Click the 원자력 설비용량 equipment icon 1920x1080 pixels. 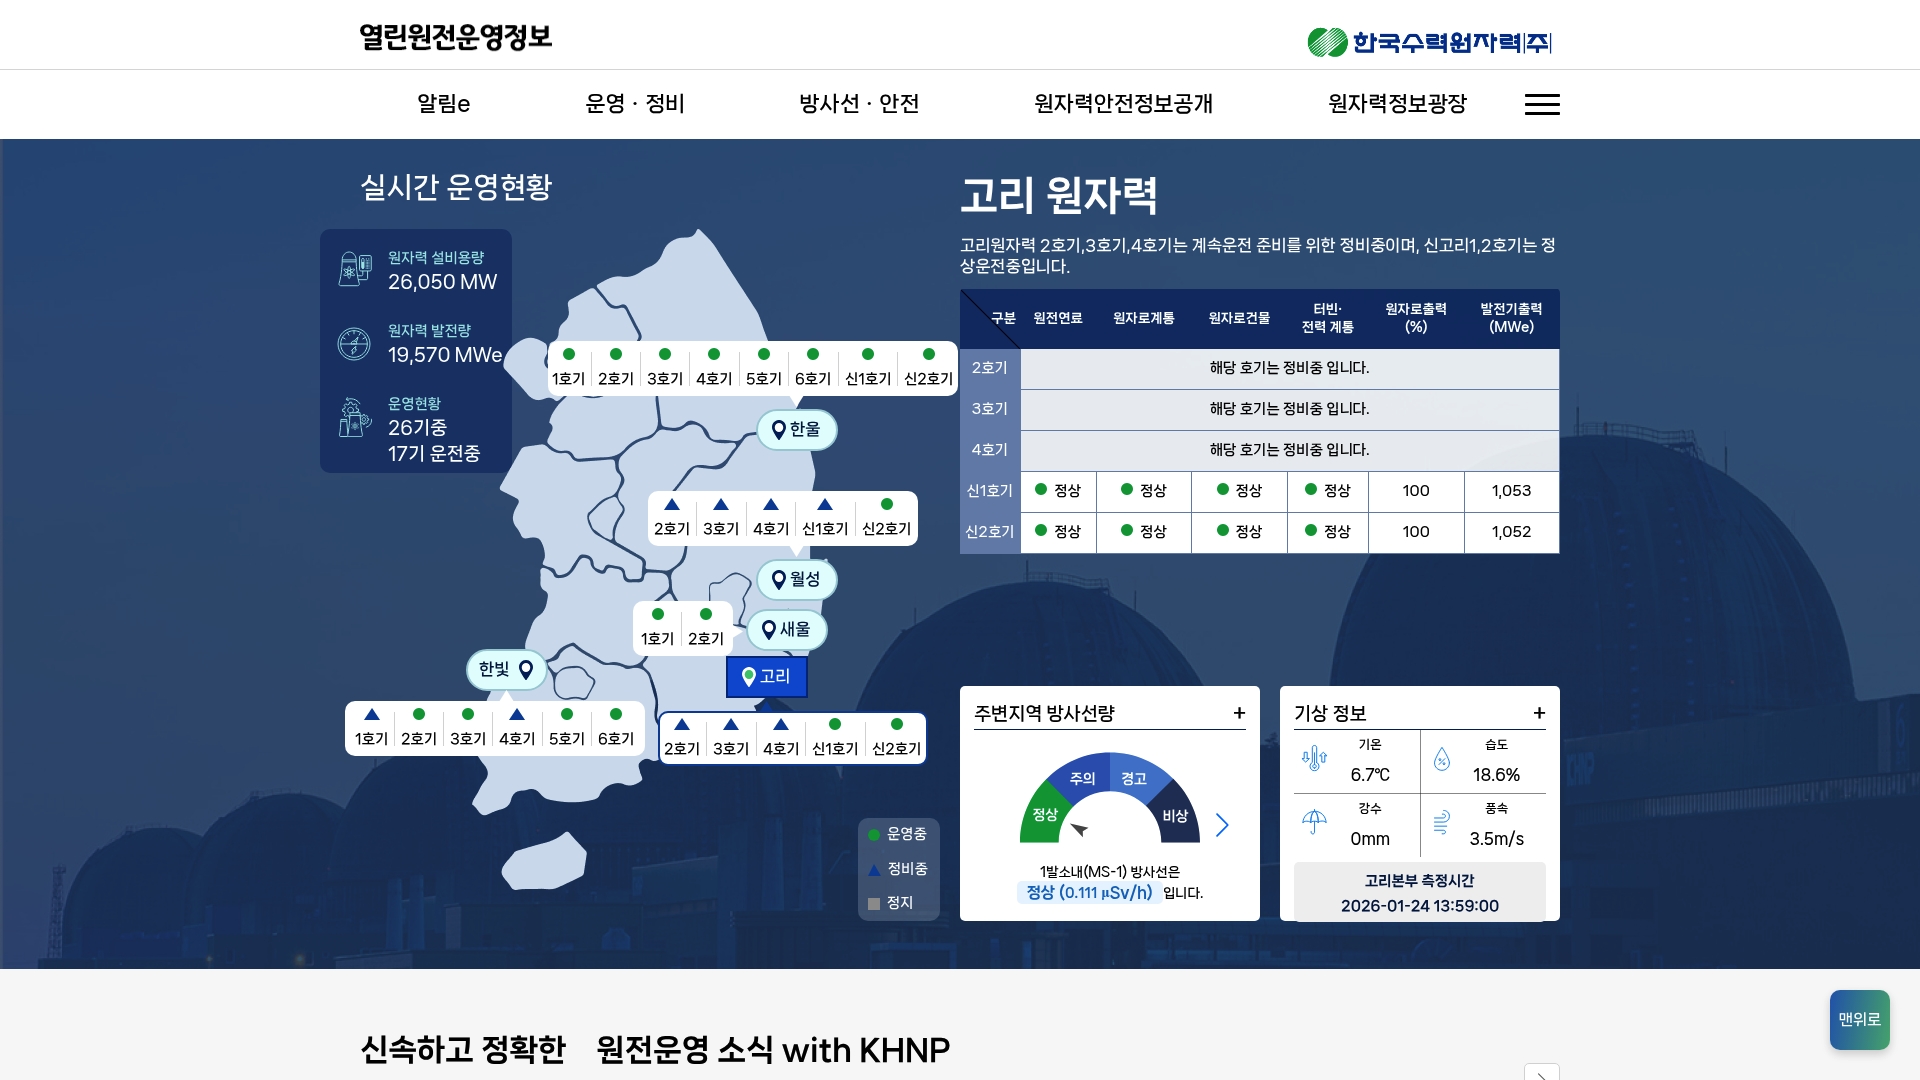(355, 270)
